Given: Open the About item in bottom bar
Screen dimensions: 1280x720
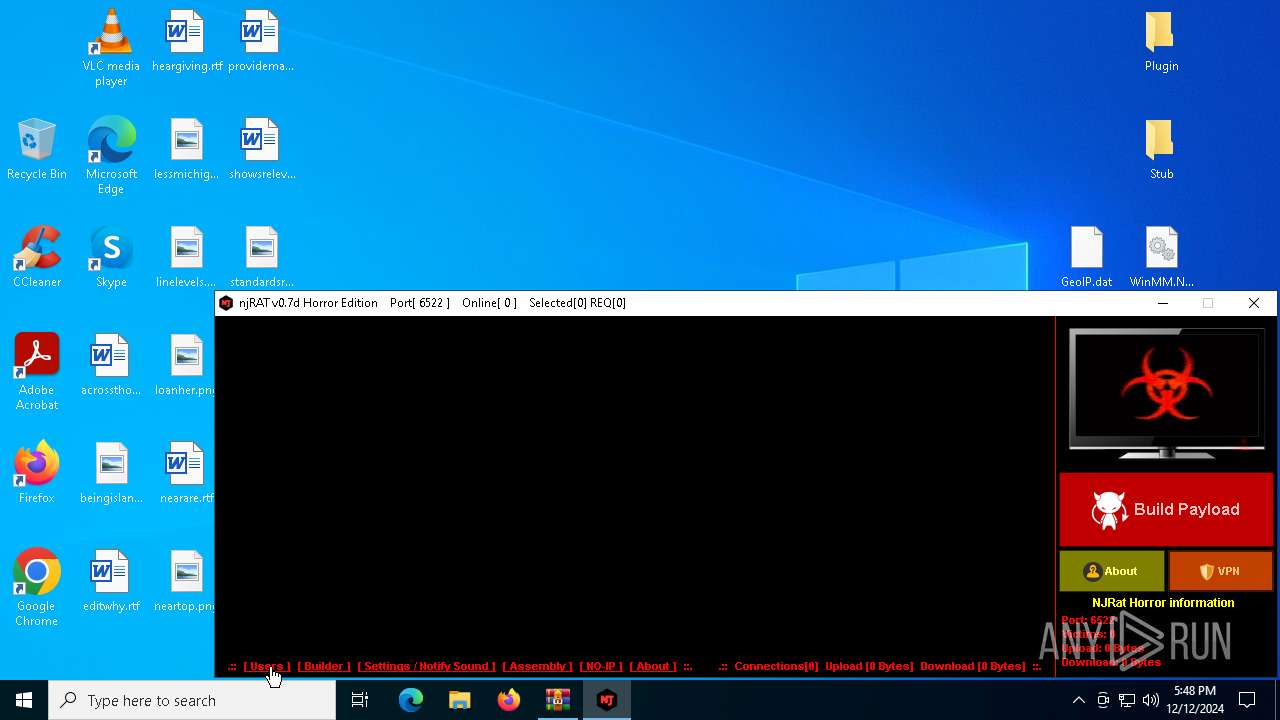Looking at the screenshot, I should click(653, 666).
